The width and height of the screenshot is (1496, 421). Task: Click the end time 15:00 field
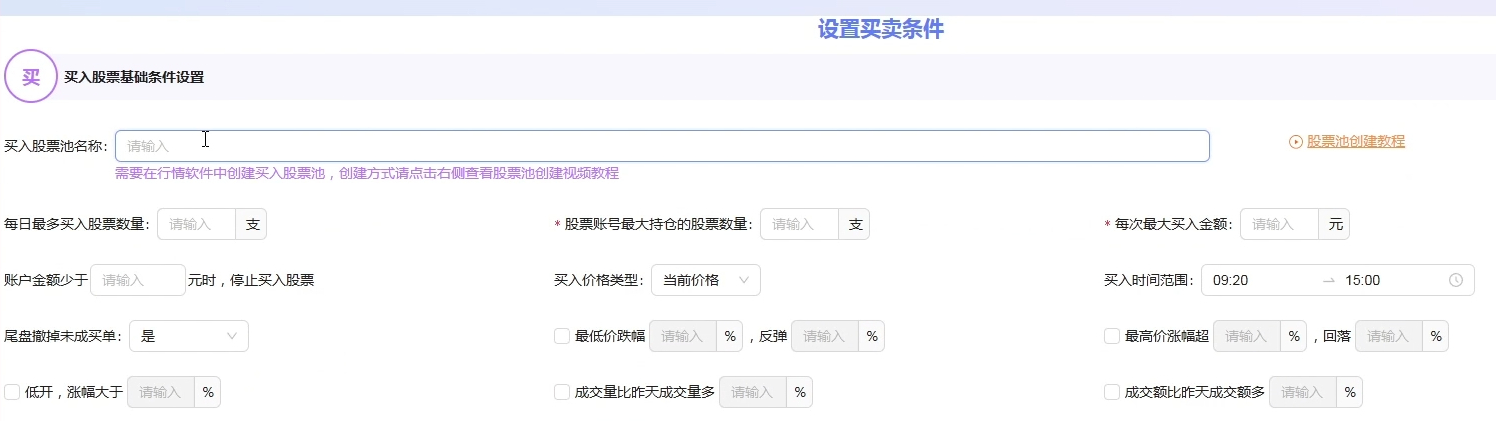coord(1390,280)
